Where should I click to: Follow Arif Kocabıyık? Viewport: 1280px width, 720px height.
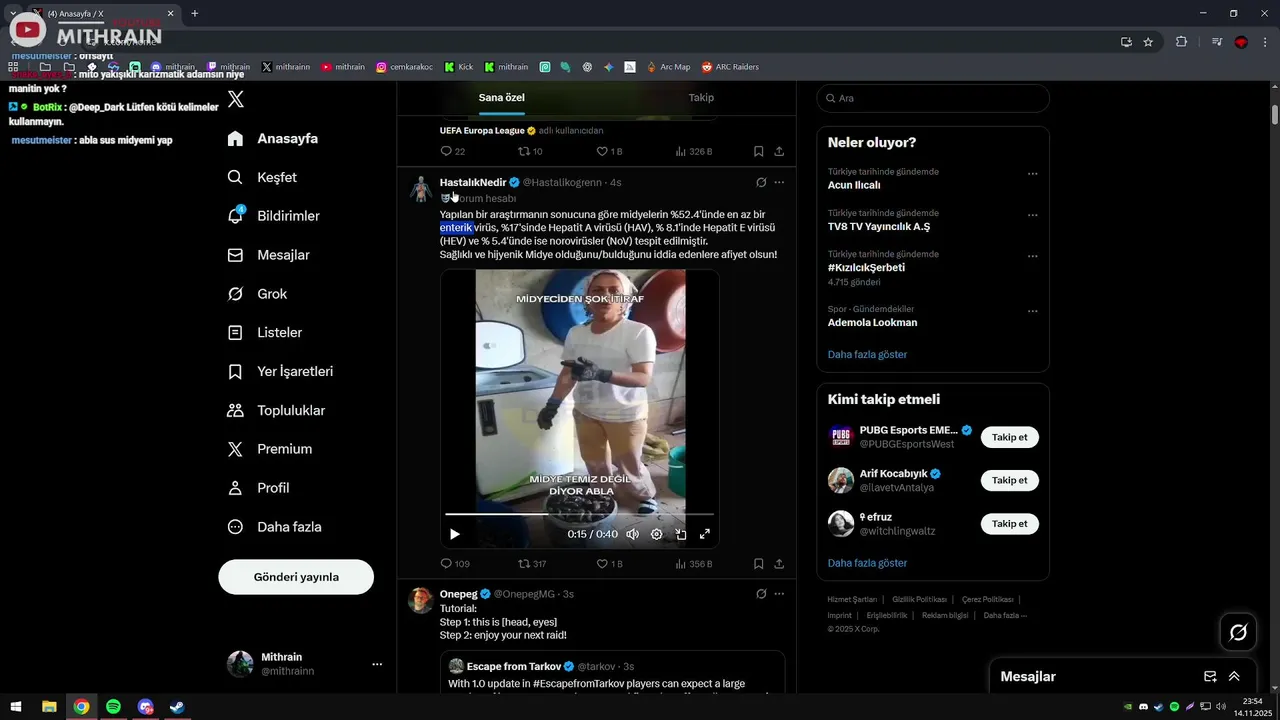tap(1009, 480)
